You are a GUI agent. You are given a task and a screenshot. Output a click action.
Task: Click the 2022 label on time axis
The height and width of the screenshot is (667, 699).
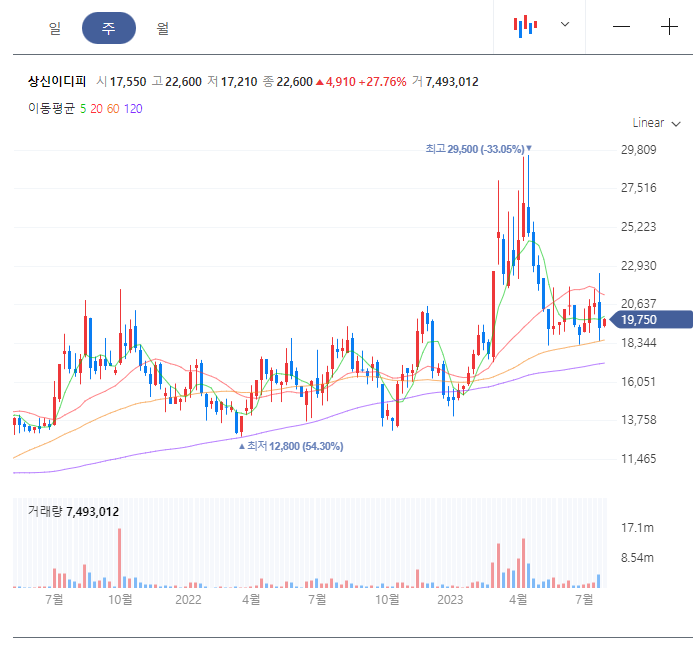188,600
